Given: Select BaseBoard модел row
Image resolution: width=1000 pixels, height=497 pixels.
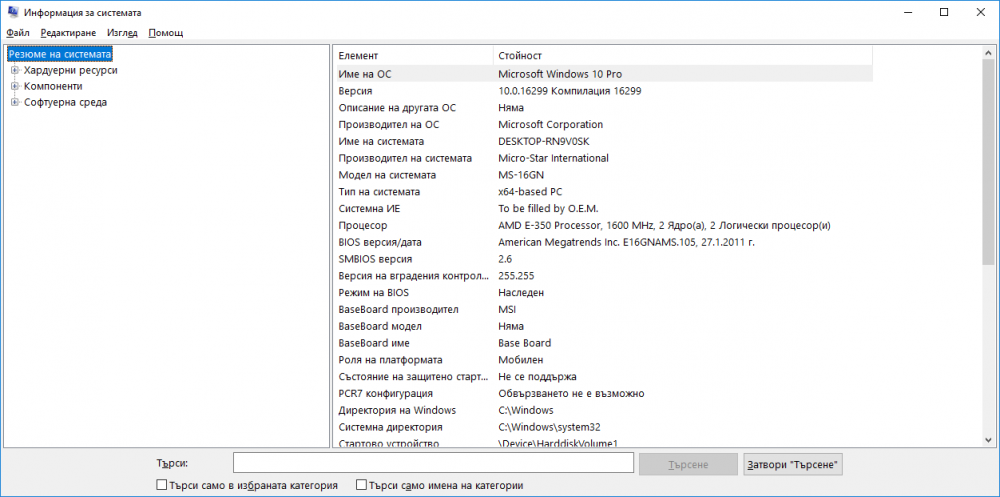Looking at the screenshot, I should (603, 326).
